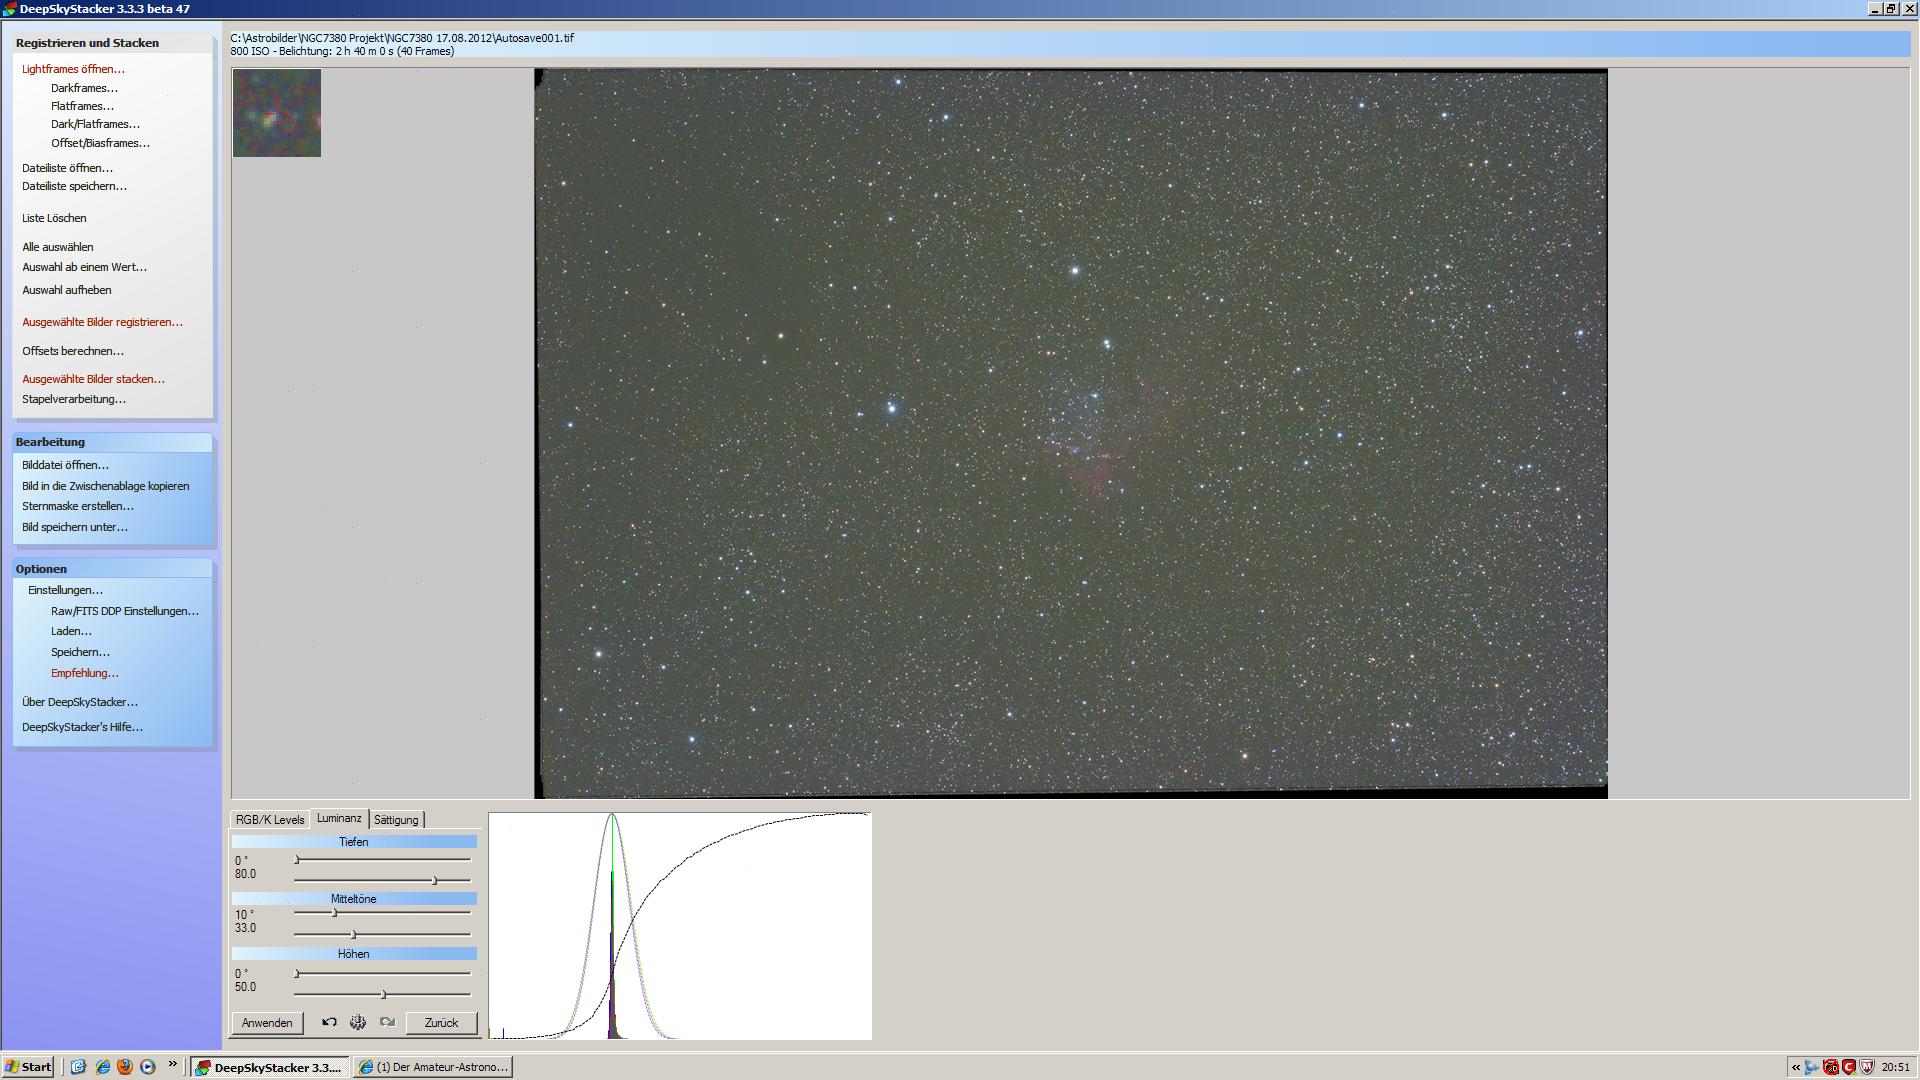Click Ausgewählte Bilder stacken link
Image resolution: width=1920 pixels, height=1080 pixels.
point(93,379)
